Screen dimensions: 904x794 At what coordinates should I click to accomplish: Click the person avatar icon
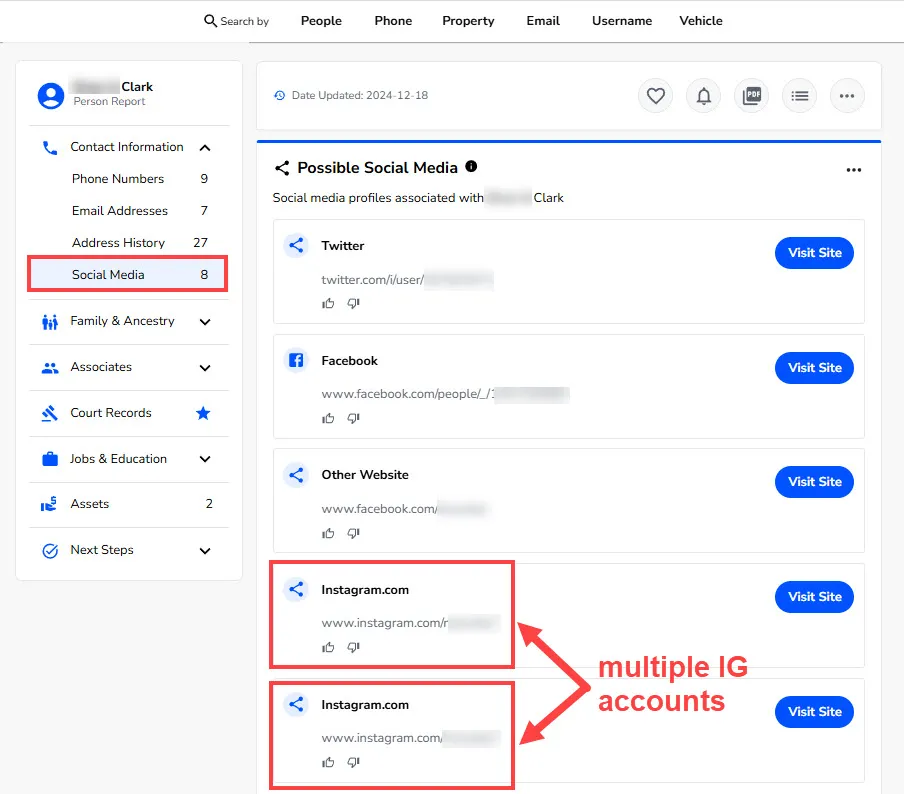(51, 96)
